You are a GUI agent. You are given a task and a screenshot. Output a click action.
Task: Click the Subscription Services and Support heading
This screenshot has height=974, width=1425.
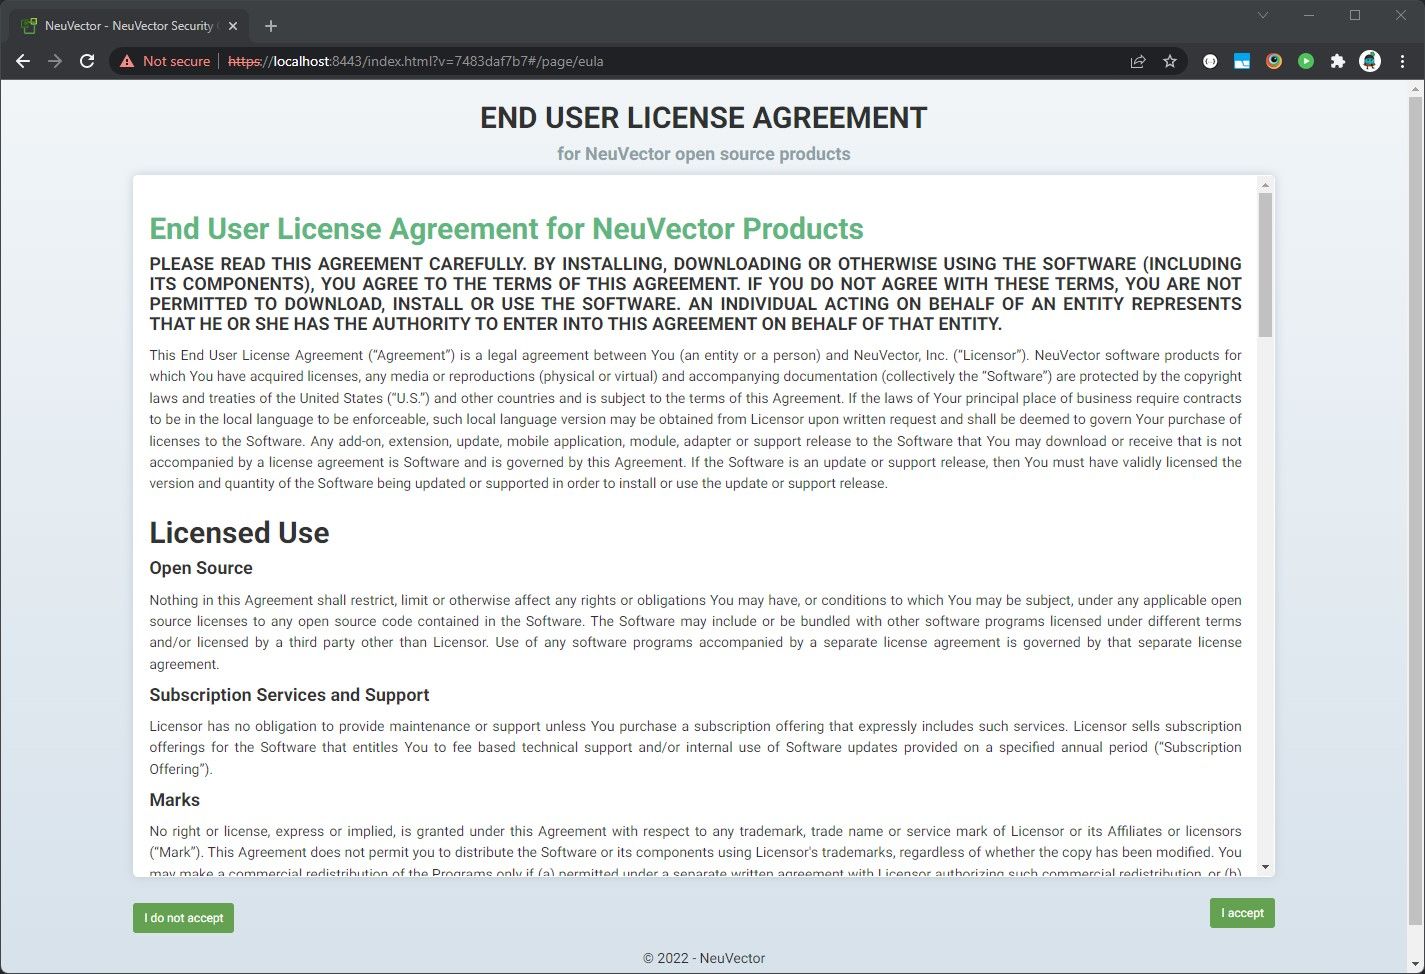(x=289, y=695)
